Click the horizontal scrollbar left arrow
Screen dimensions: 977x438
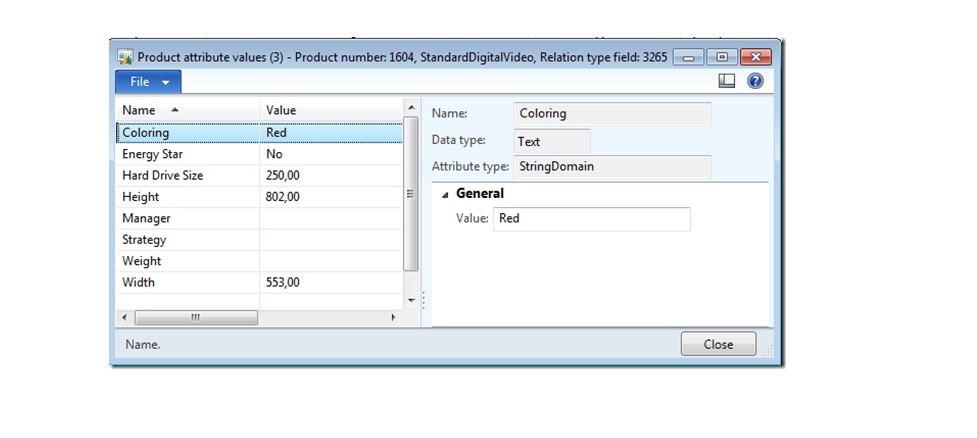123,318
